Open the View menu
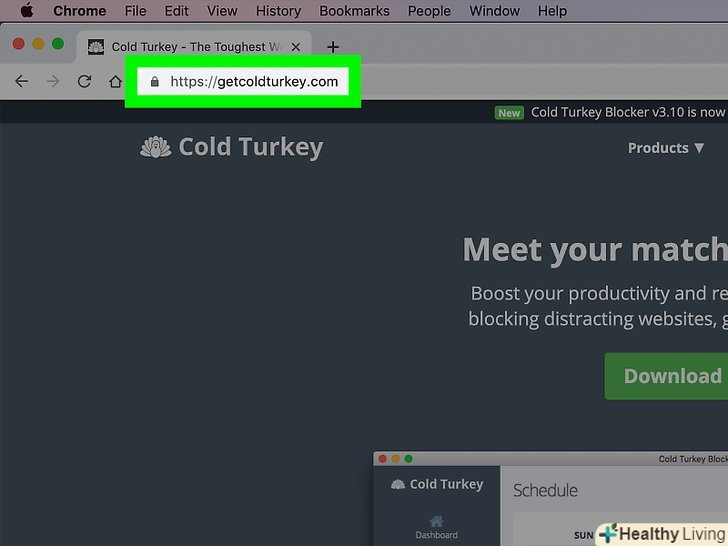 tap(222, 11)
